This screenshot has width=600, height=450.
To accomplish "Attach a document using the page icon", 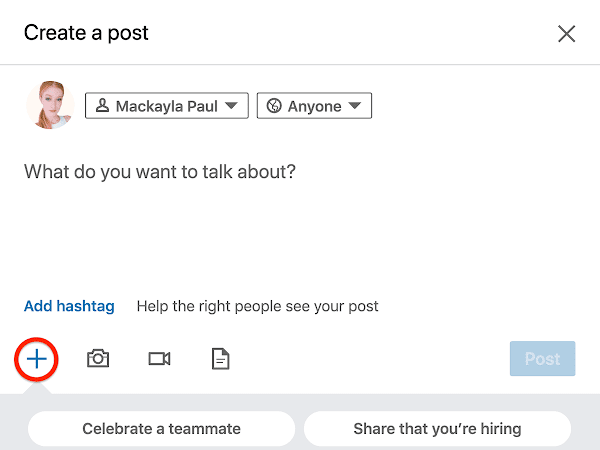I will pos(220,358).
